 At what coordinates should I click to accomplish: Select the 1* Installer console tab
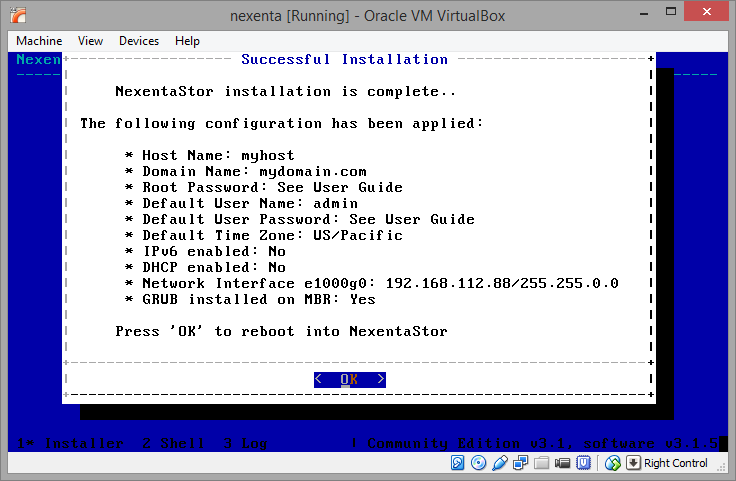(70, 443)
